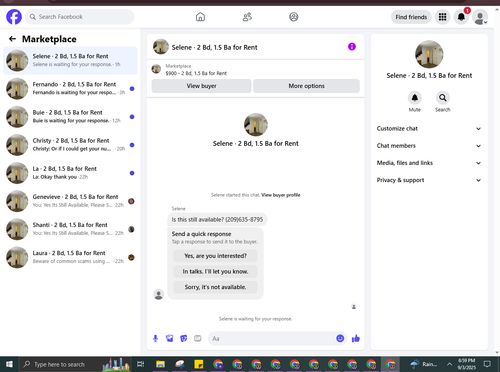Click the weather Rain widget in taskbar

[423, 364]
